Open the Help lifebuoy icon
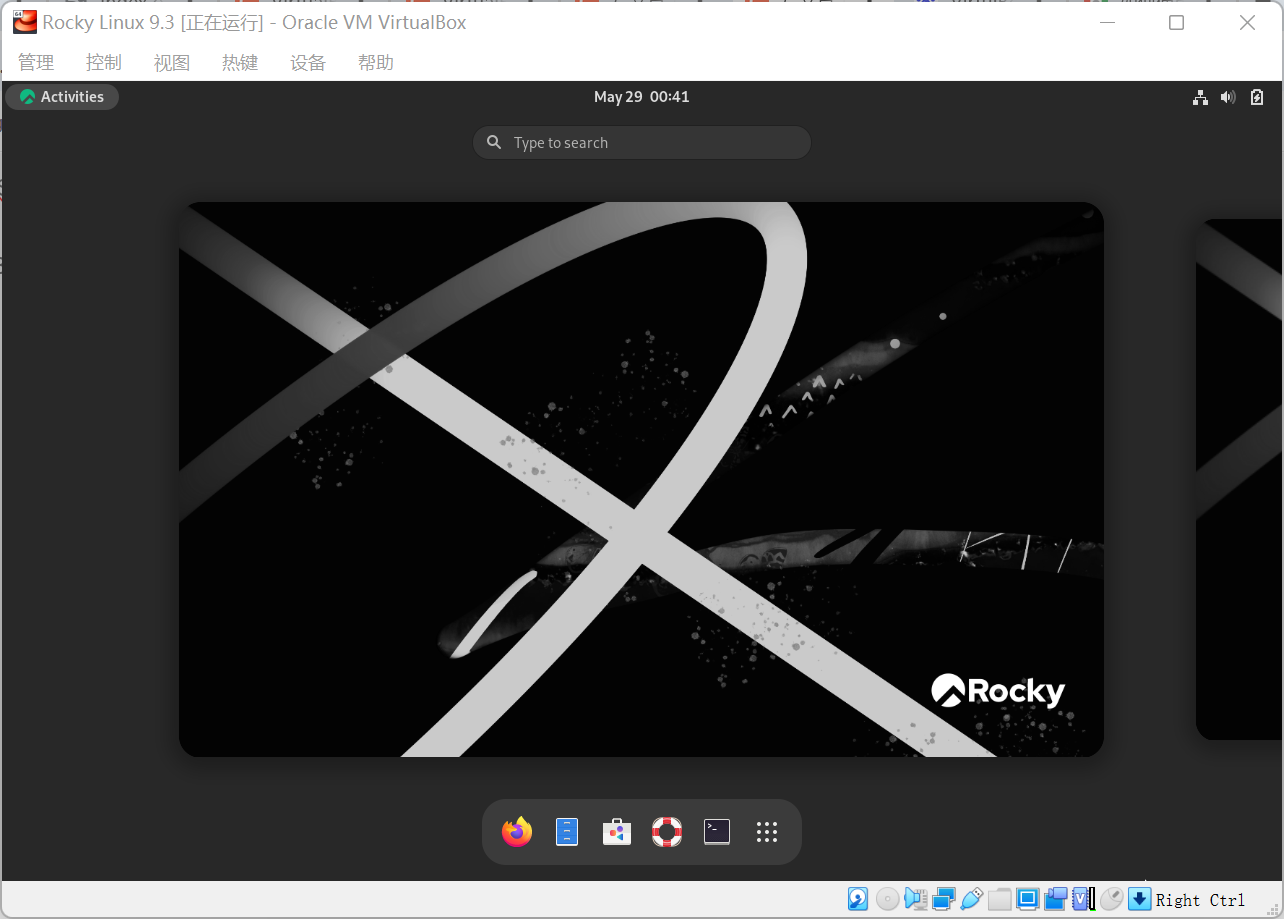This screenshot has height=919, width=1284. [667, 832]
